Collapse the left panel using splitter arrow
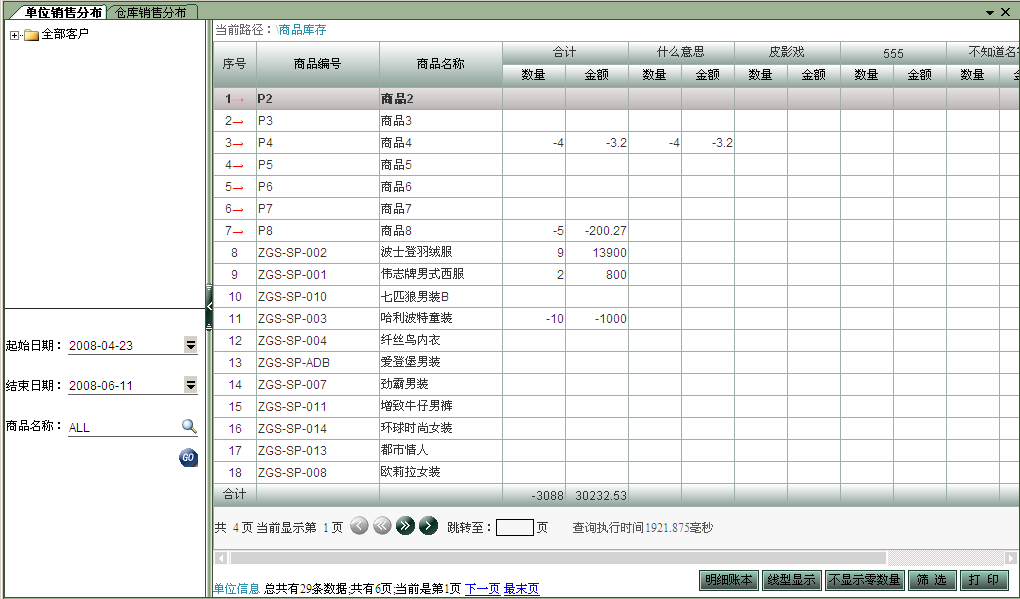Image resolution: width=1020 pixels, height=599 pixels. click(x=209, y=306)
